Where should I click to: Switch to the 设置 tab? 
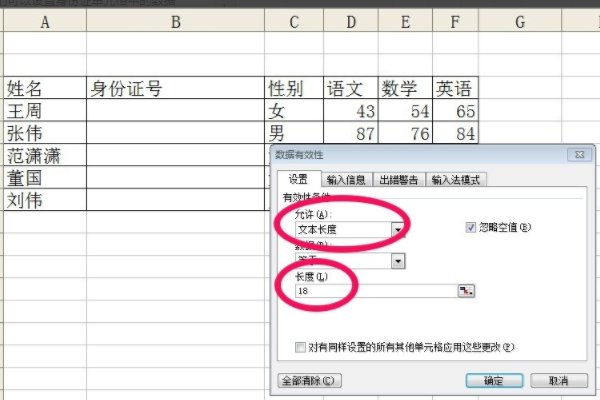298,179
